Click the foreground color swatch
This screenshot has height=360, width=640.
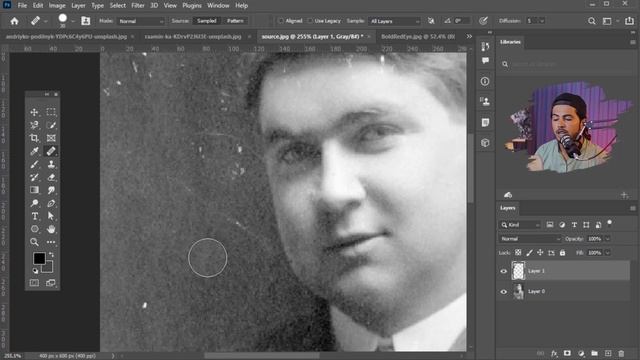point(39,258)
